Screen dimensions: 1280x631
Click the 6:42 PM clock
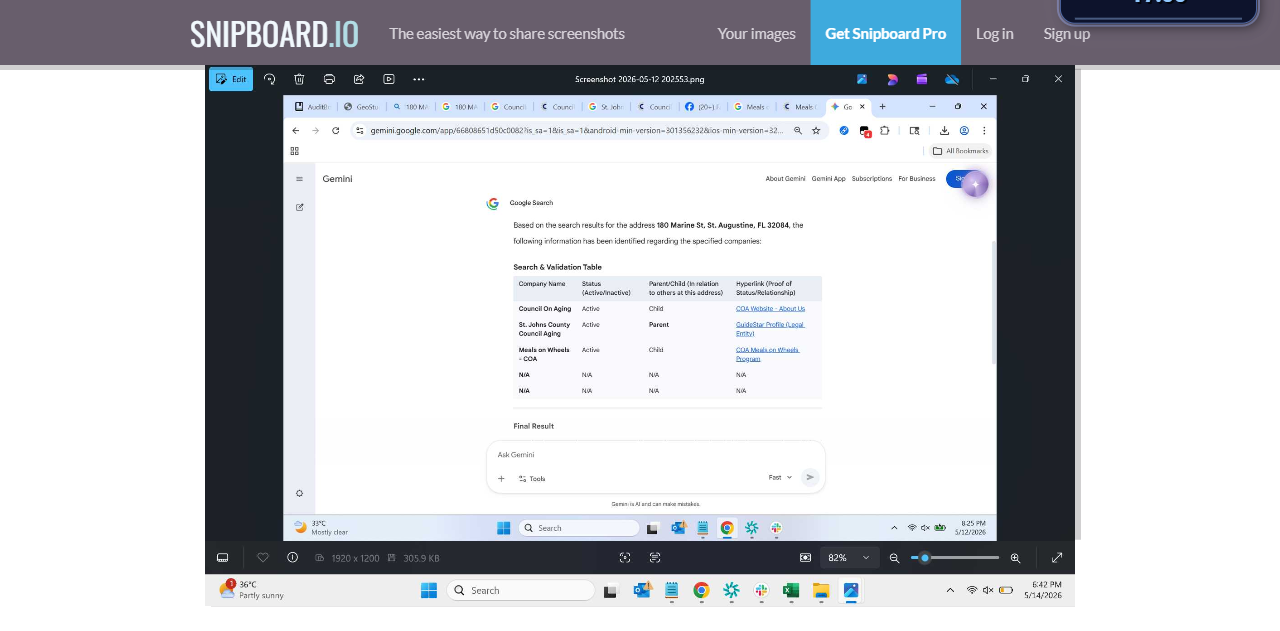tap(1042, 590)
